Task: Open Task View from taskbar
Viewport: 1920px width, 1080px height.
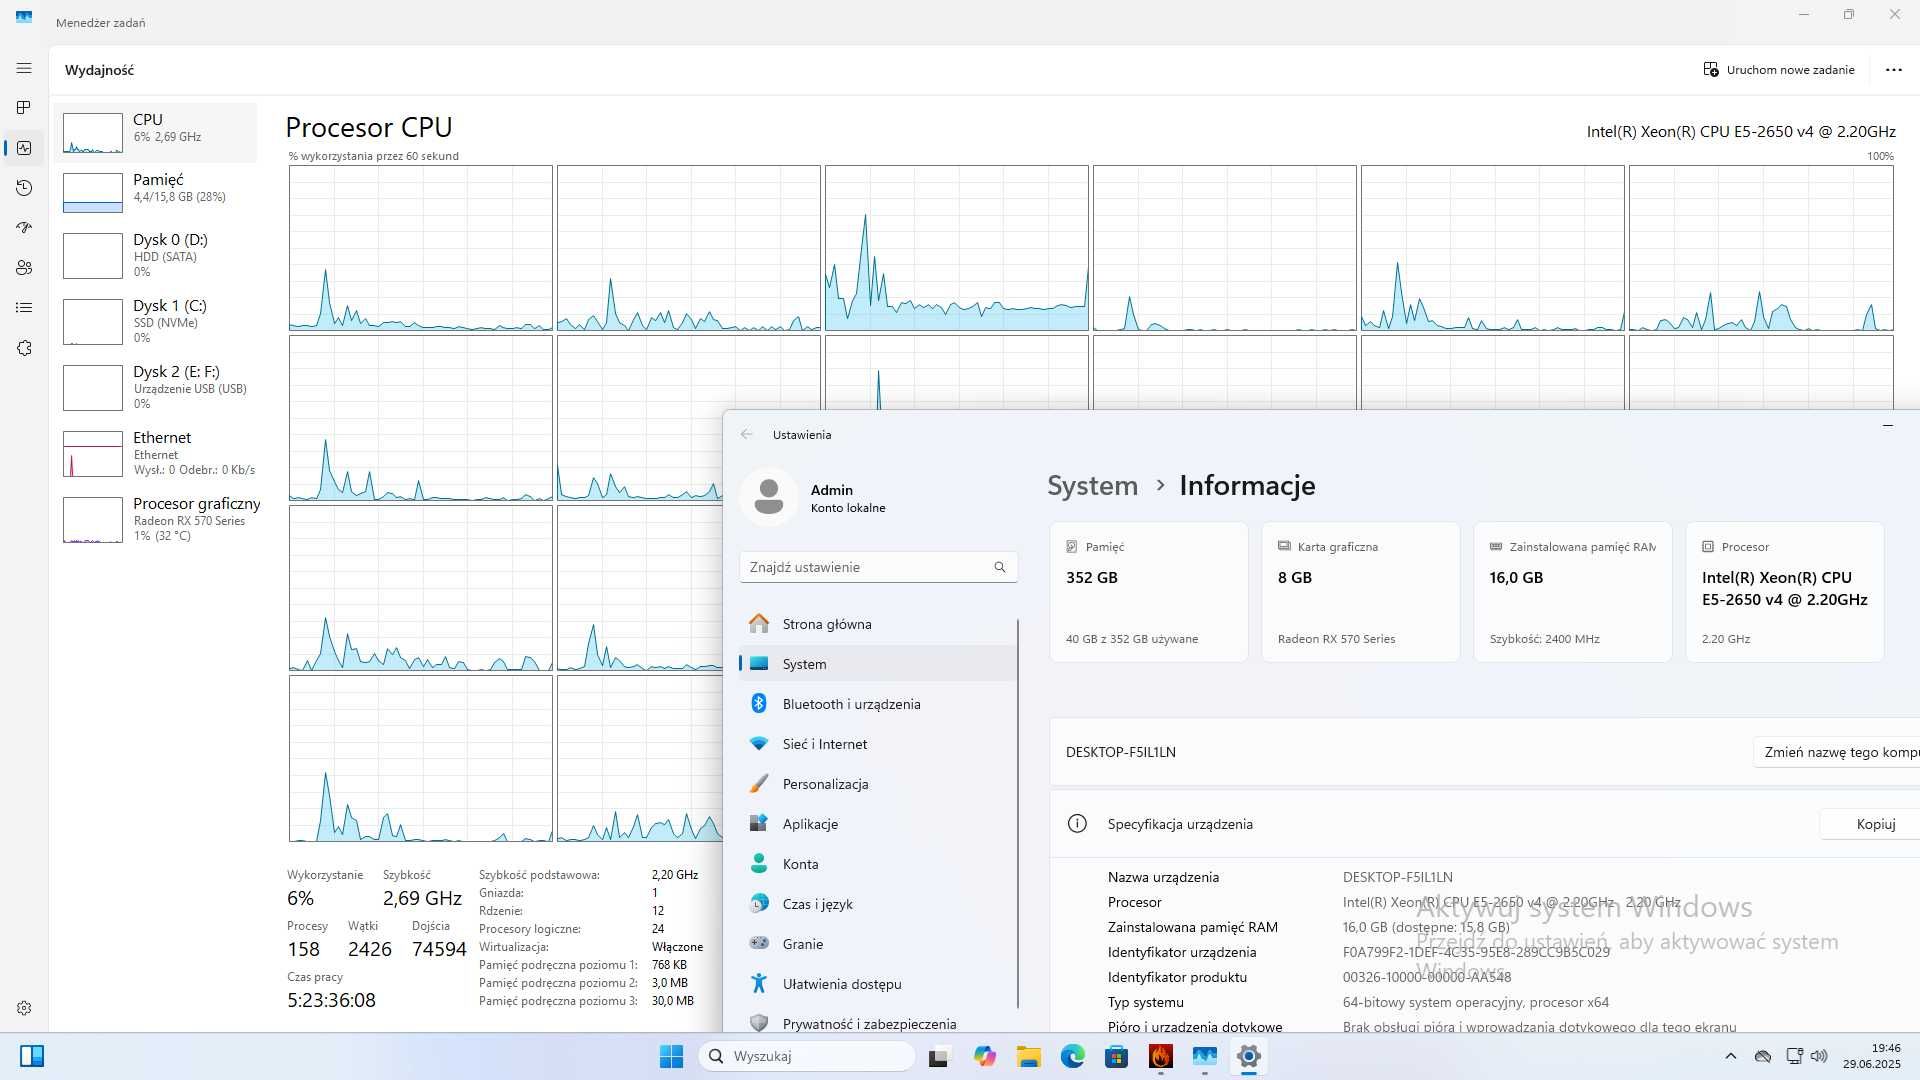Action: click(x=938, y=1056)
